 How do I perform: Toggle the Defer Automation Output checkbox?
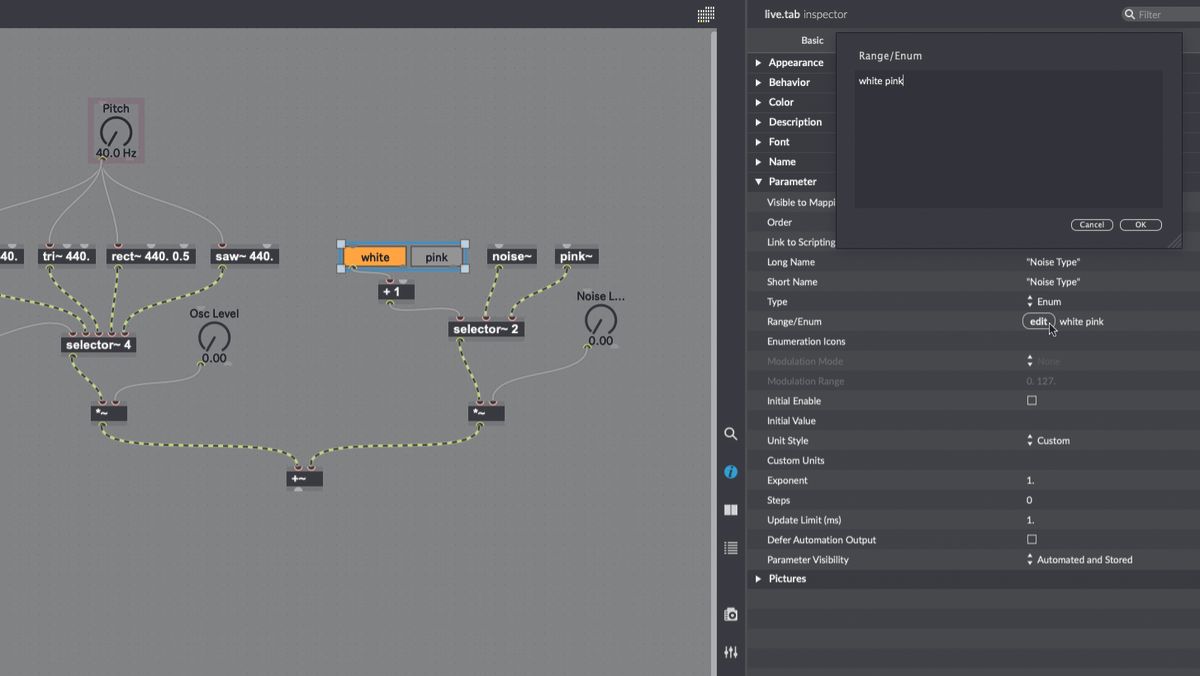pyautogui.click(x=1032, y=539)
